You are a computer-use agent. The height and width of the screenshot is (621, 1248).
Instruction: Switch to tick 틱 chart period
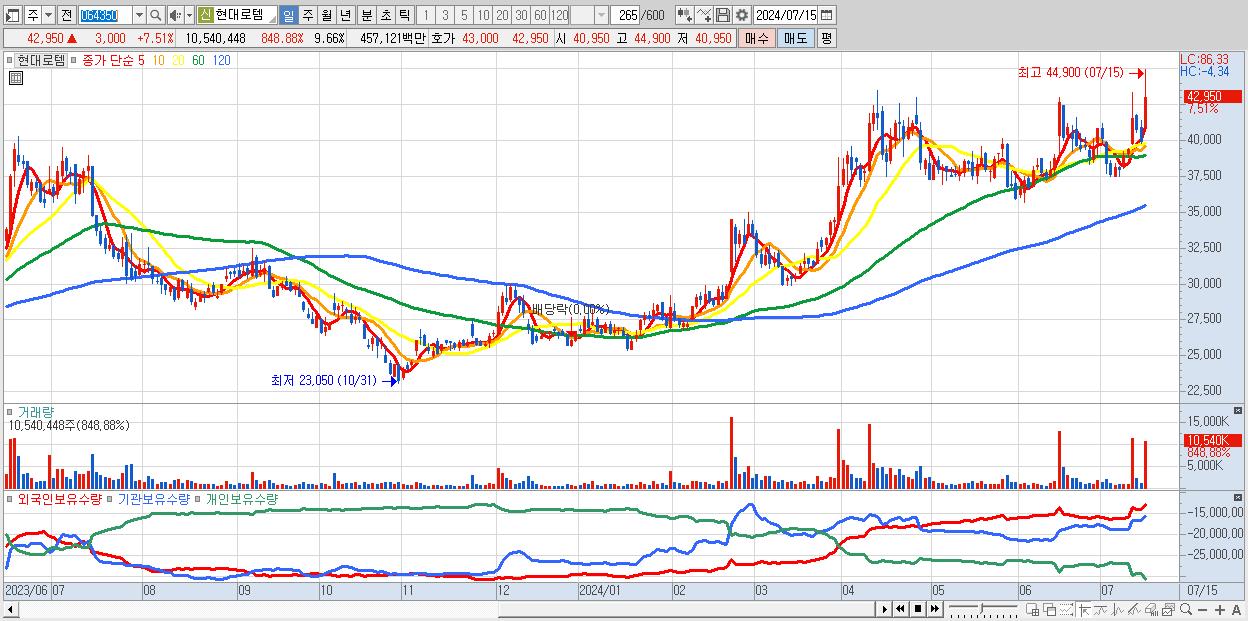pyautogui.click(x=404, y=15)
